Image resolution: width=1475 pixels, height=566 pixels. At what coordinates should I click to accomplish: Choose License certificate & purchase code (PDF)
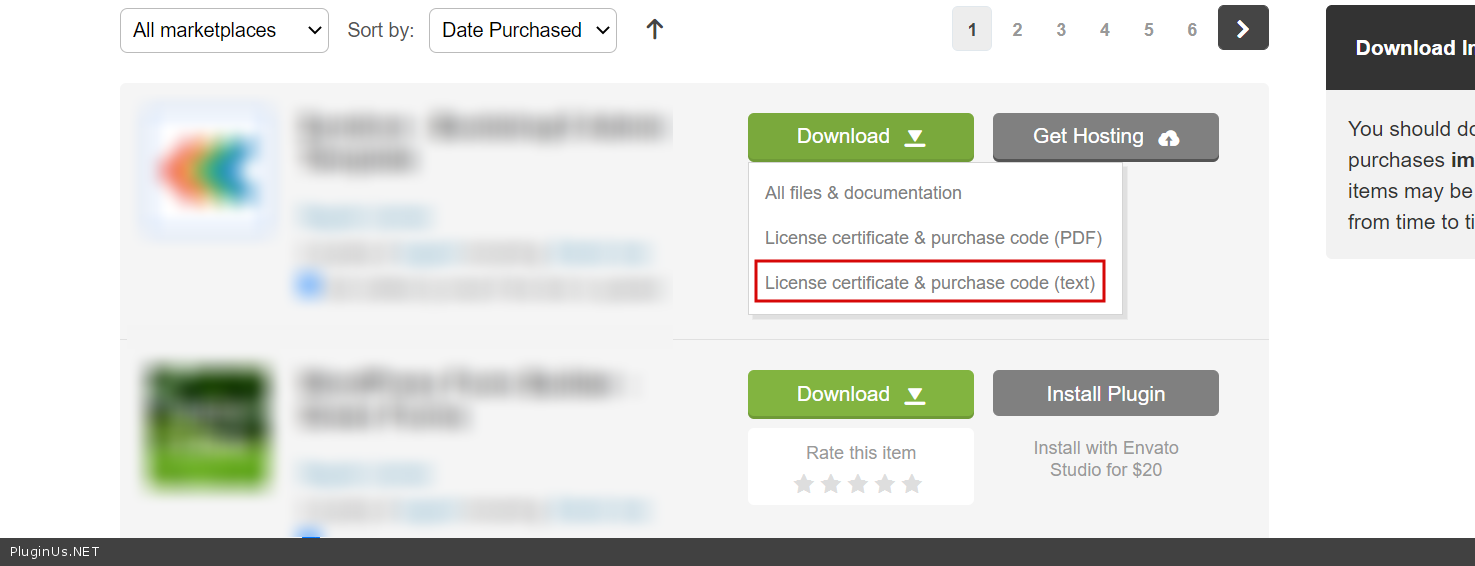pos(933,238)
